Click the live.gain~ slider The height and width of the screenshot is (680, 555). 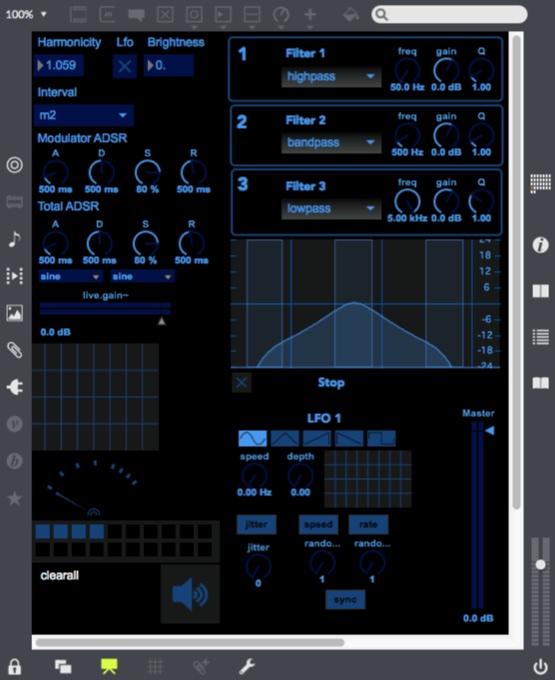(x=105, y=309)
